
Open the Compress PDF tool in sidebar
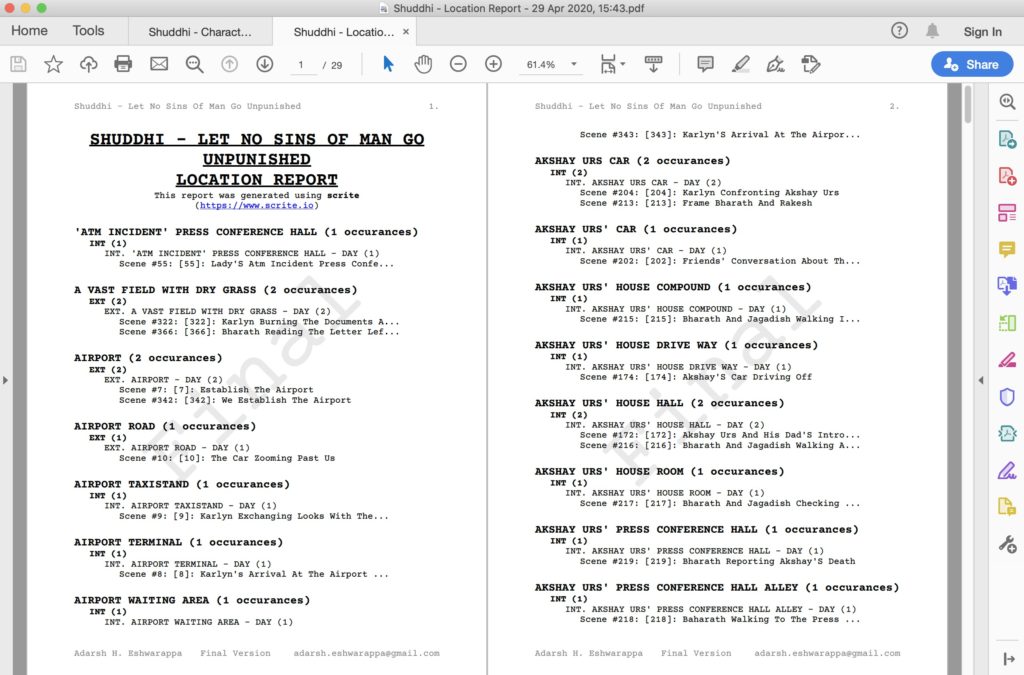coord(1007,433)
